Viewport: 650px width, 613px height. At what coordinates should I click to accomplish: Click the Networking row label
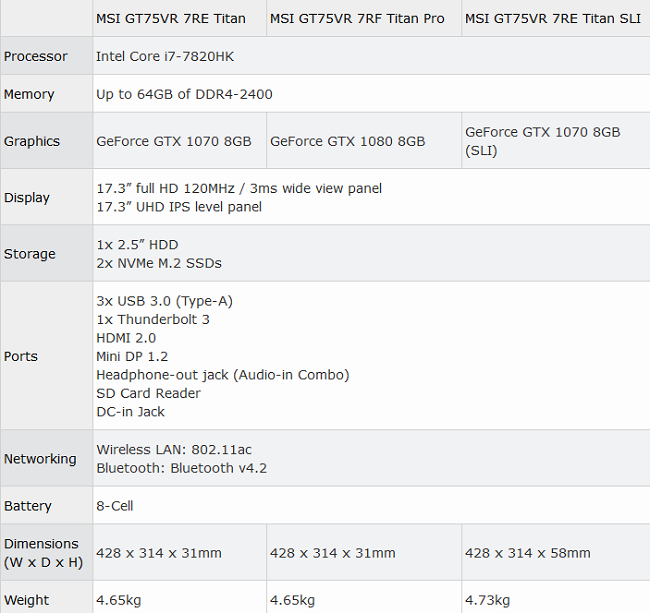(x=40, y=458)
